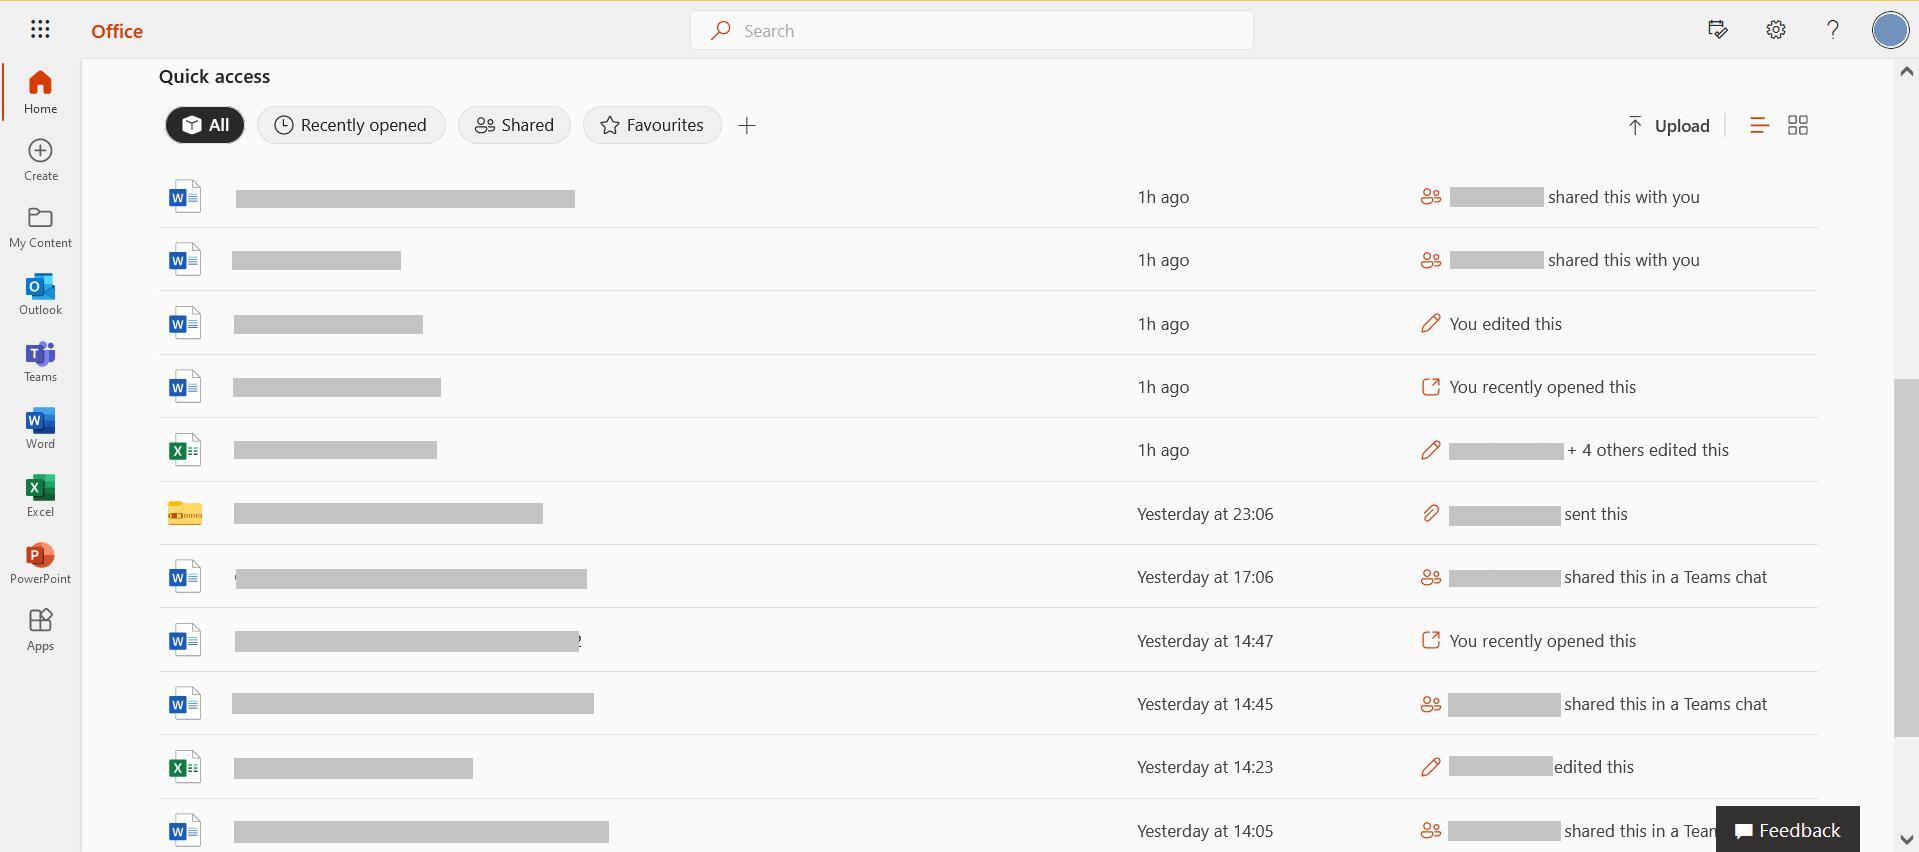Screen dimensions: 1919x852
Task: Open the settings gear
Action: click(x=1775, y=30)
